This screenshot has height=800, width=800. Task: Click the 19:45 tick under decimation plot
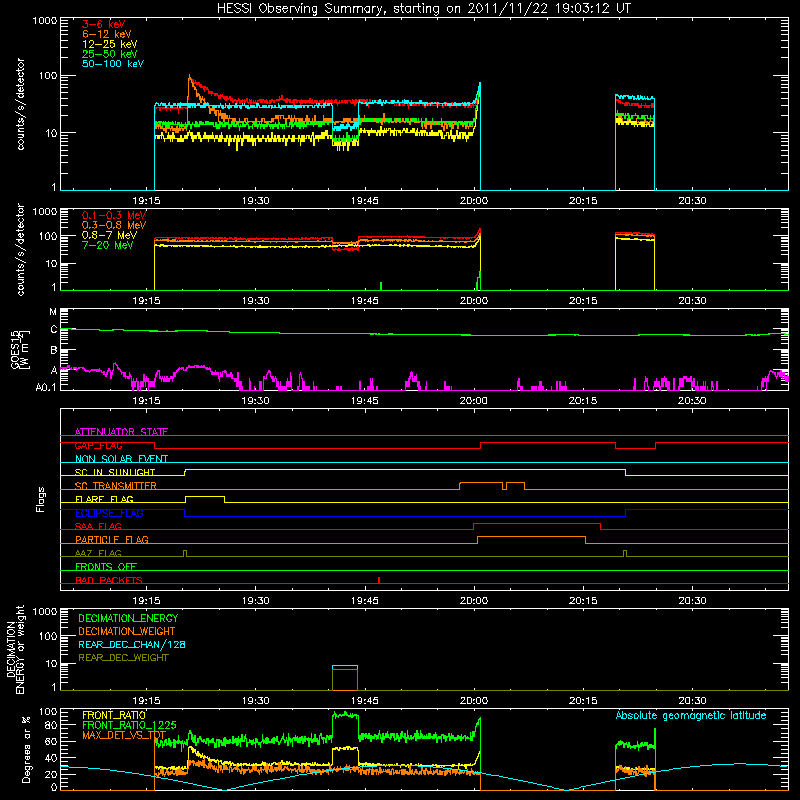click(x=365, y=701)
